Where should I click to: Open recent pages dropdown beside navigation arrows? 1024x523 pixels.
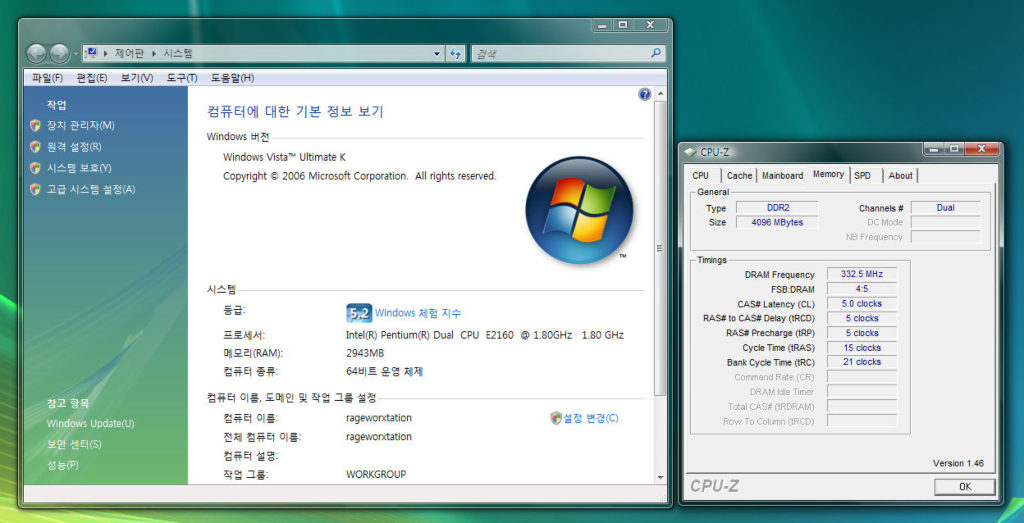click(x=76, y=54)
